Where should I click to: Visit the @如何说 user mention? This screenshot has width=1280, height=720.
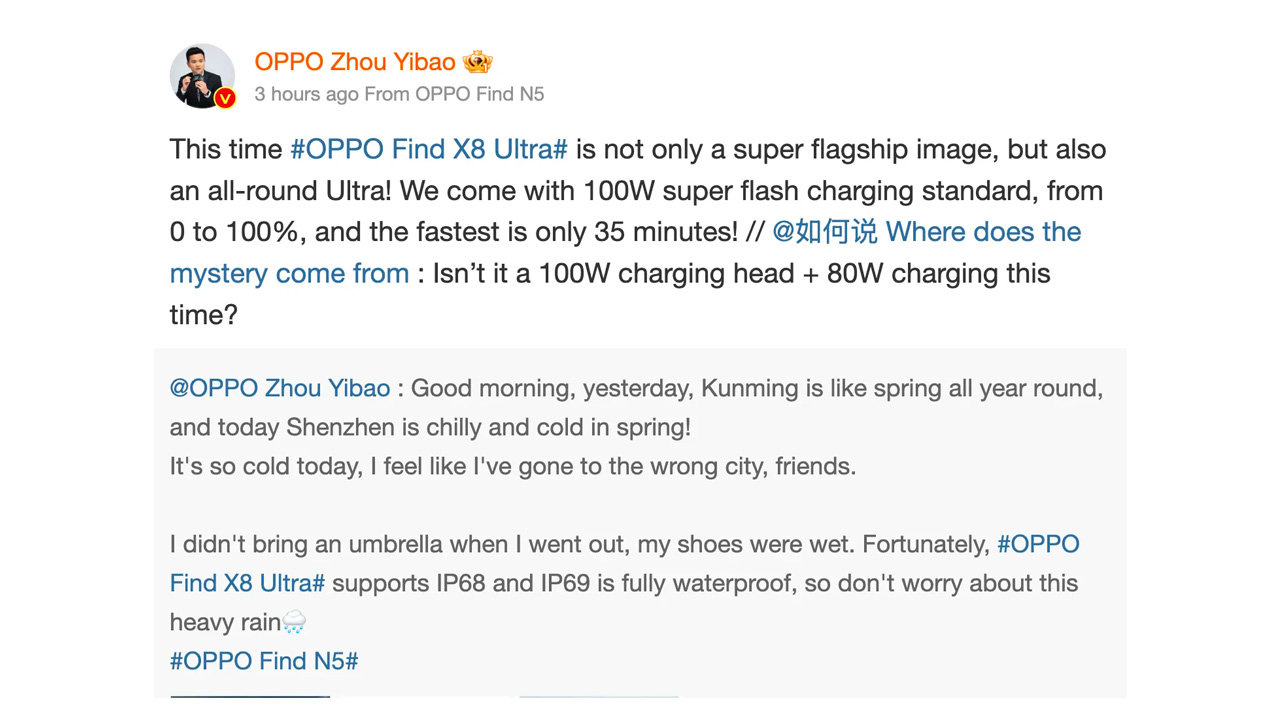pos(824,232)
